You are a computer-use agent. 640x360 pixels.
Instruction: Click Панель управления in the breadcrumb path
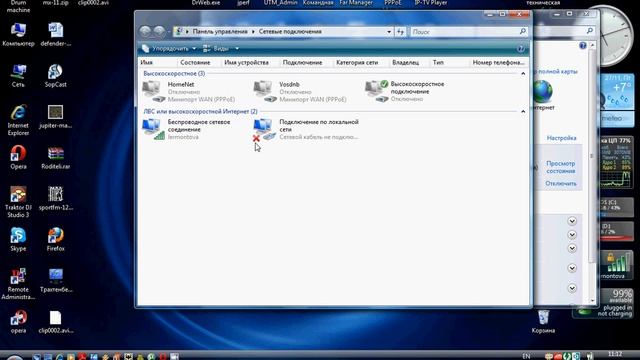pyautogui.click(x=220, y=31)
